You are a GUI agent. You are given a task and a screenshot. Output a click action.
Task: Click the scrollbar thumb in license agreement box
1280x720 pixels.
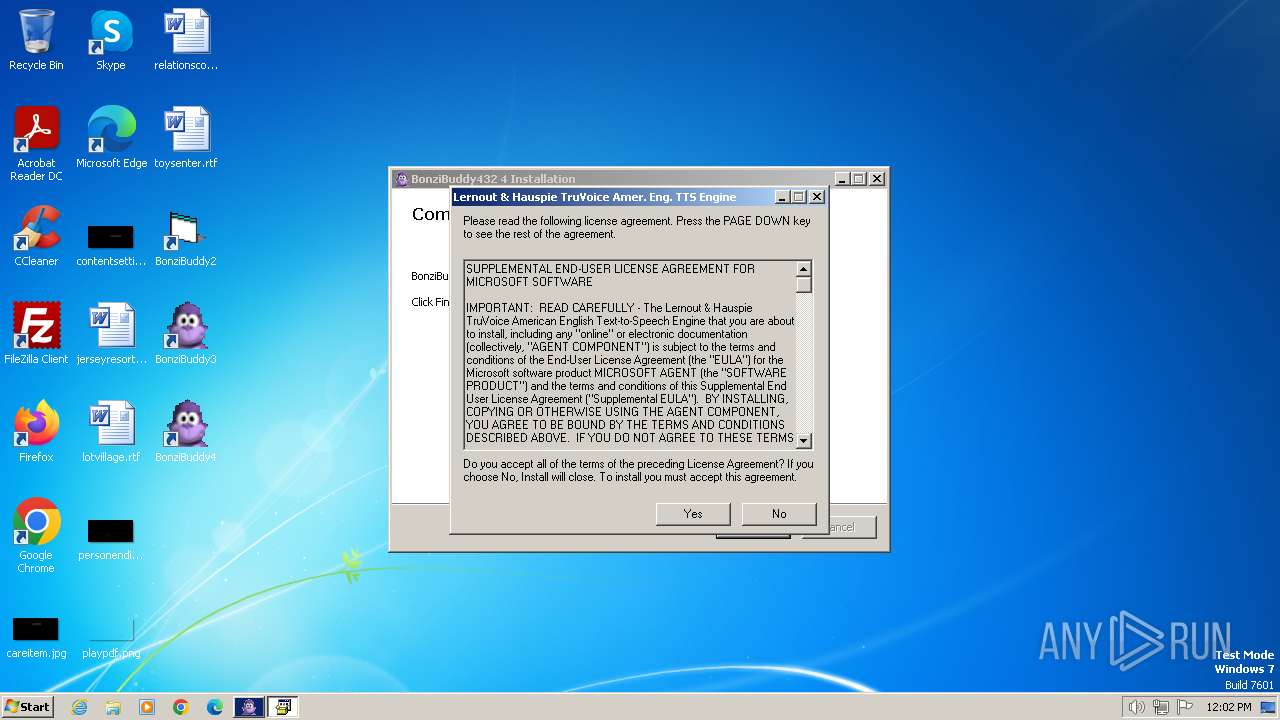(x=803, y=284)
